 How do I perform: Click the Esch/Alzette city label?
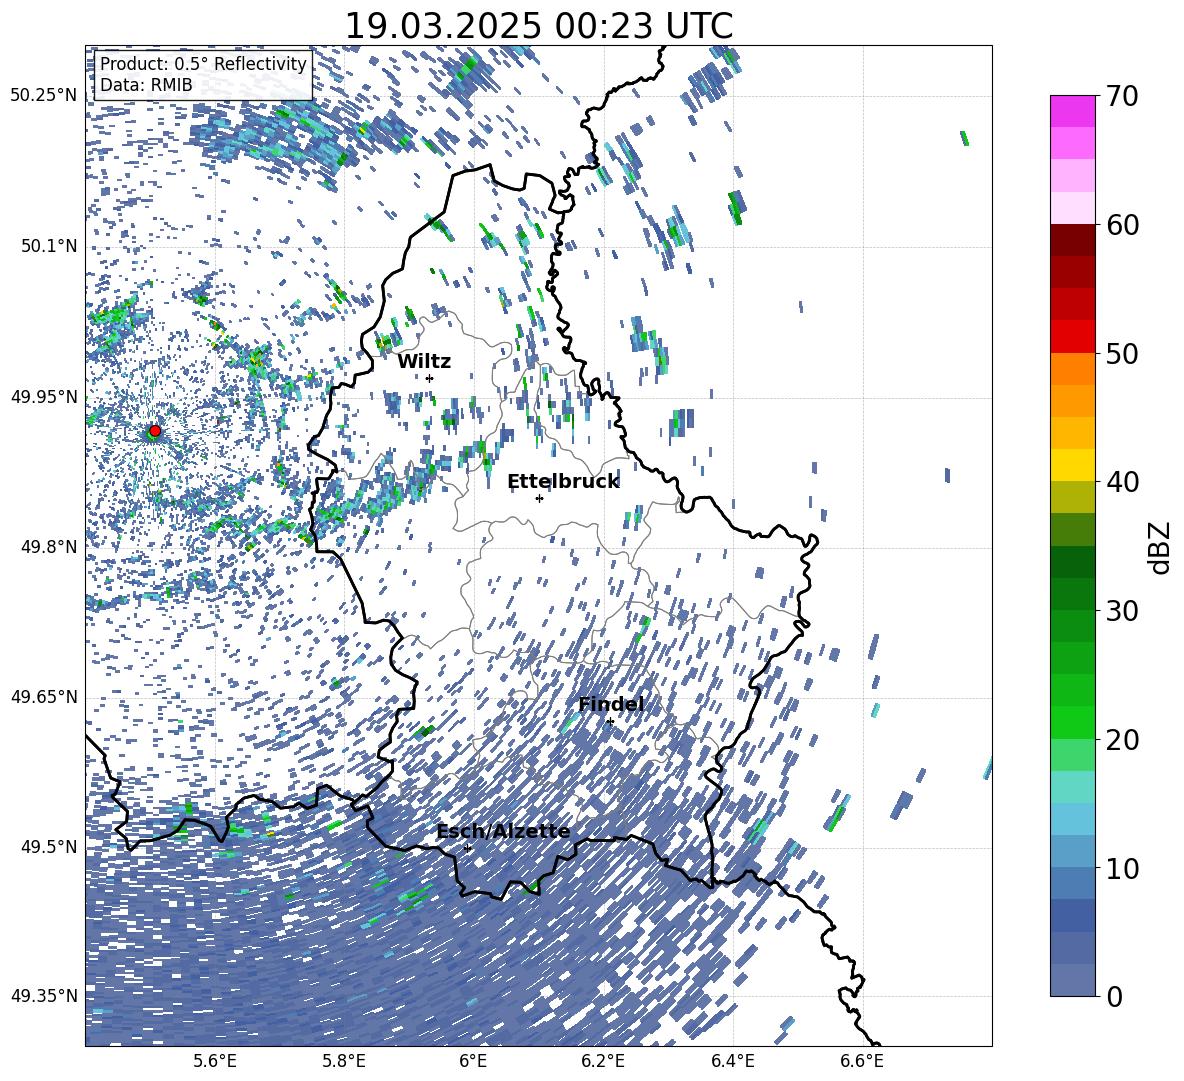point(503,832)
